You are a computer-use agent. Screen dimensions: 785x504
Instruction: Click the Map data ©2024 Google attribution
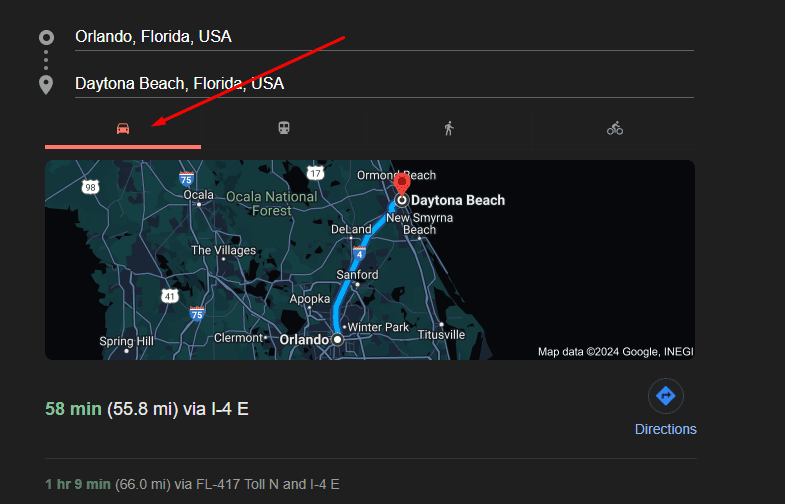pyautogui.click(x=615, y=351)
